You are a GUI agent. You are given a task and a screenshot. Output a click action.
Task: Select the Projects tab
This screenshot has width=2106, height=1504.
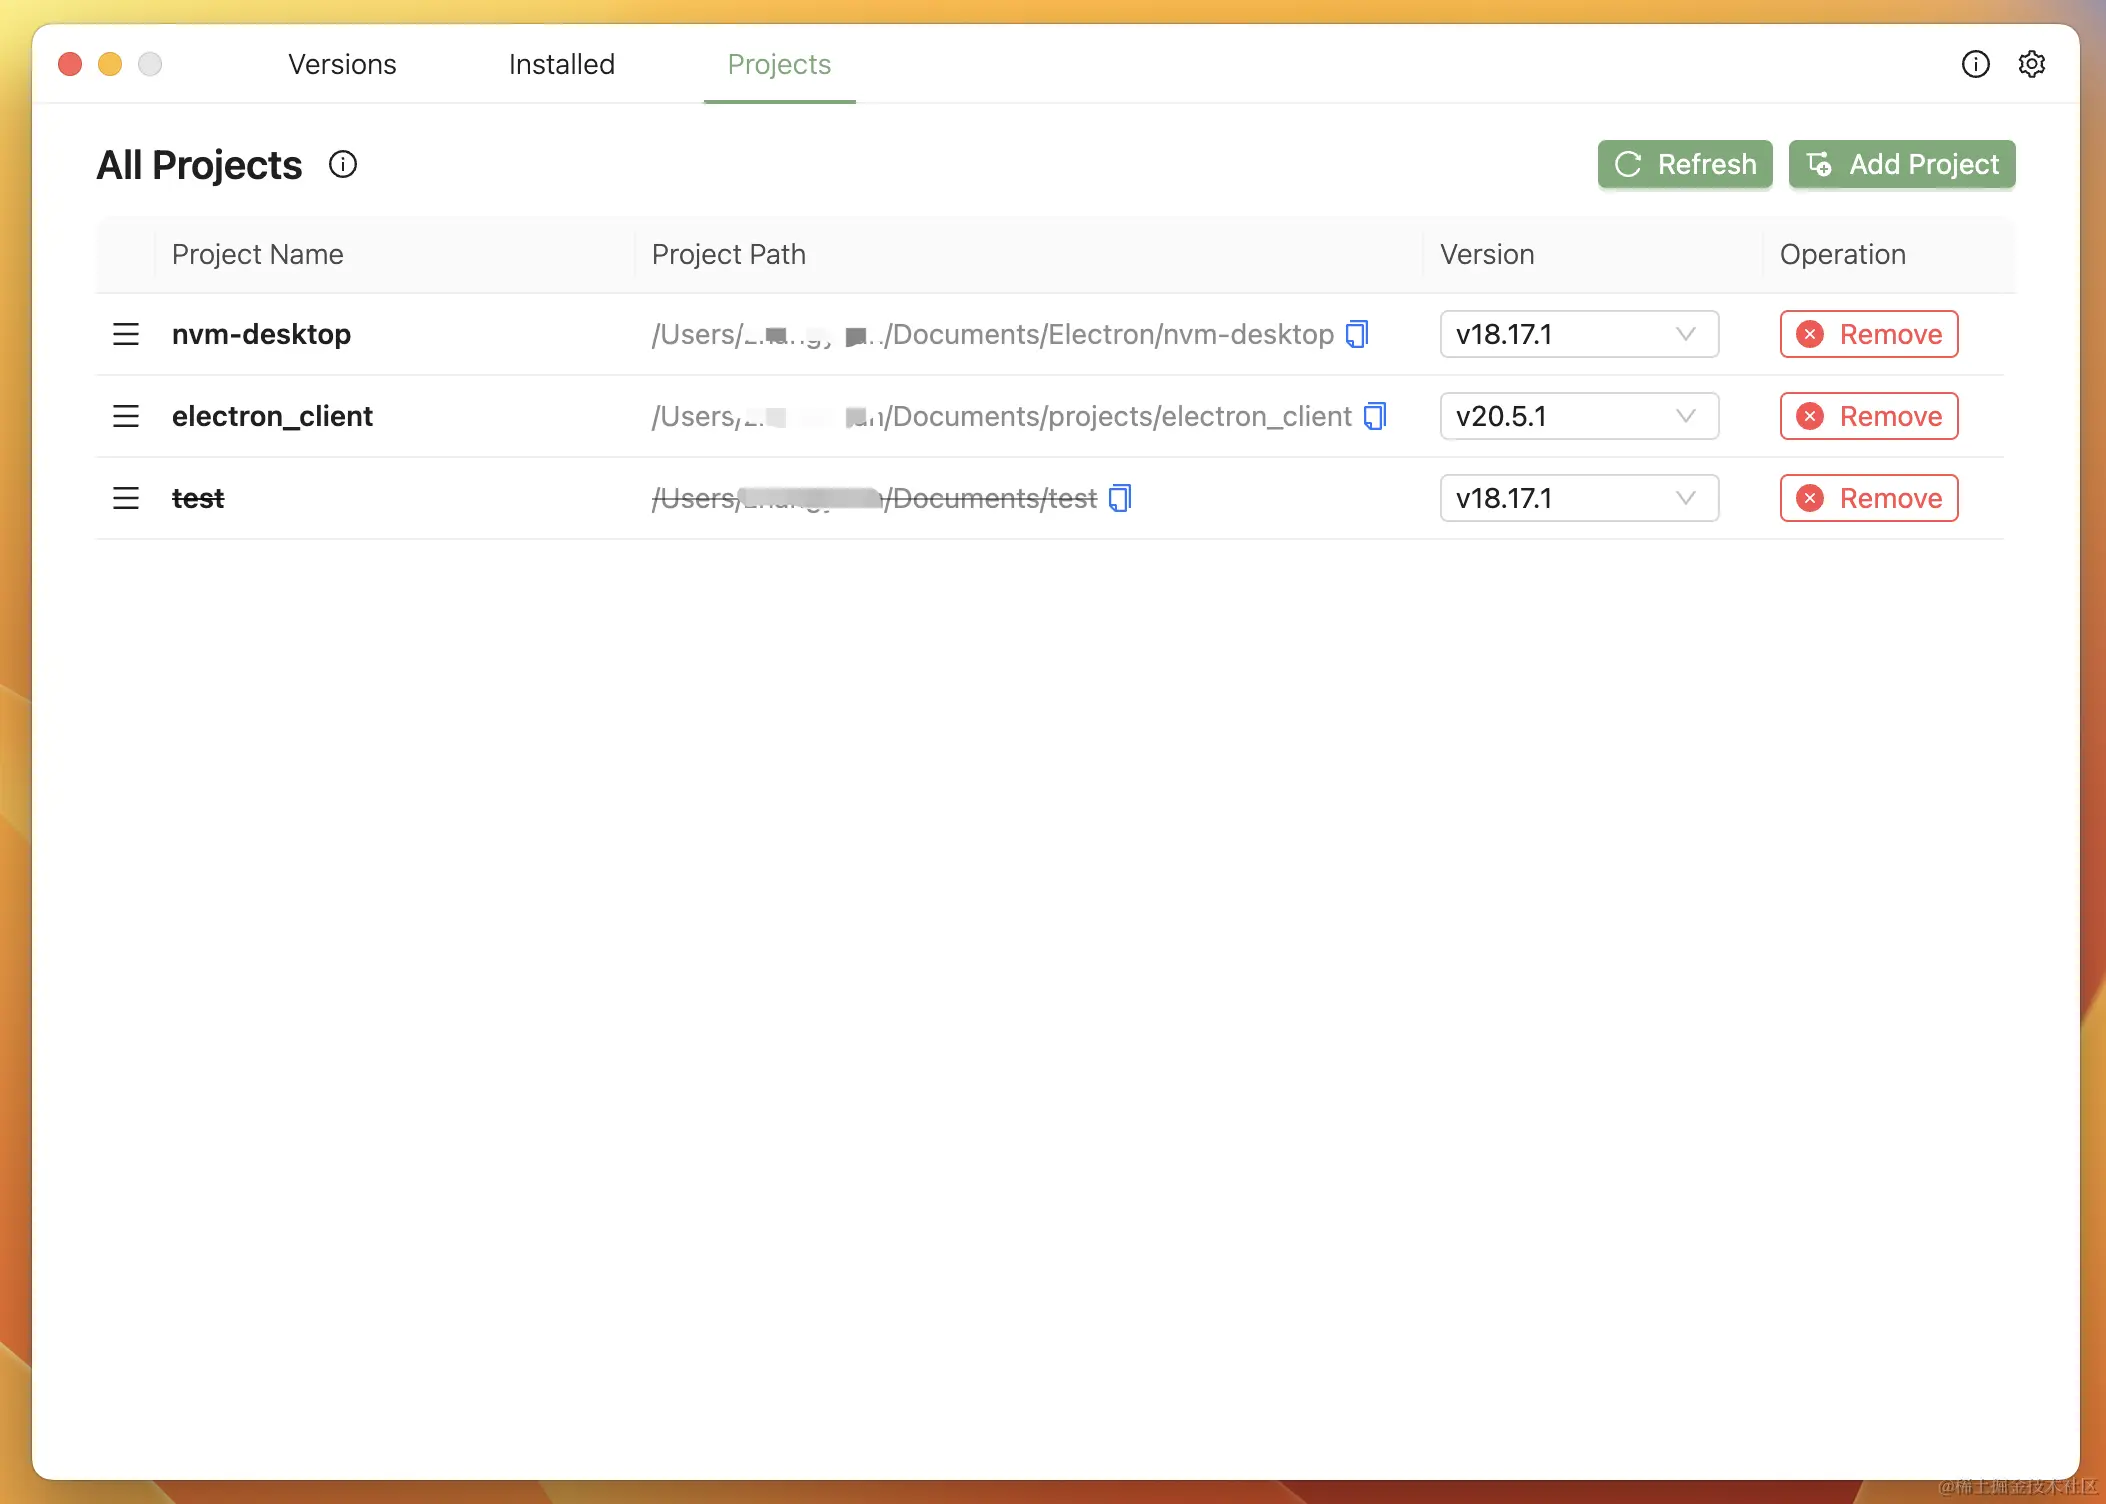(x=779, y=64)
